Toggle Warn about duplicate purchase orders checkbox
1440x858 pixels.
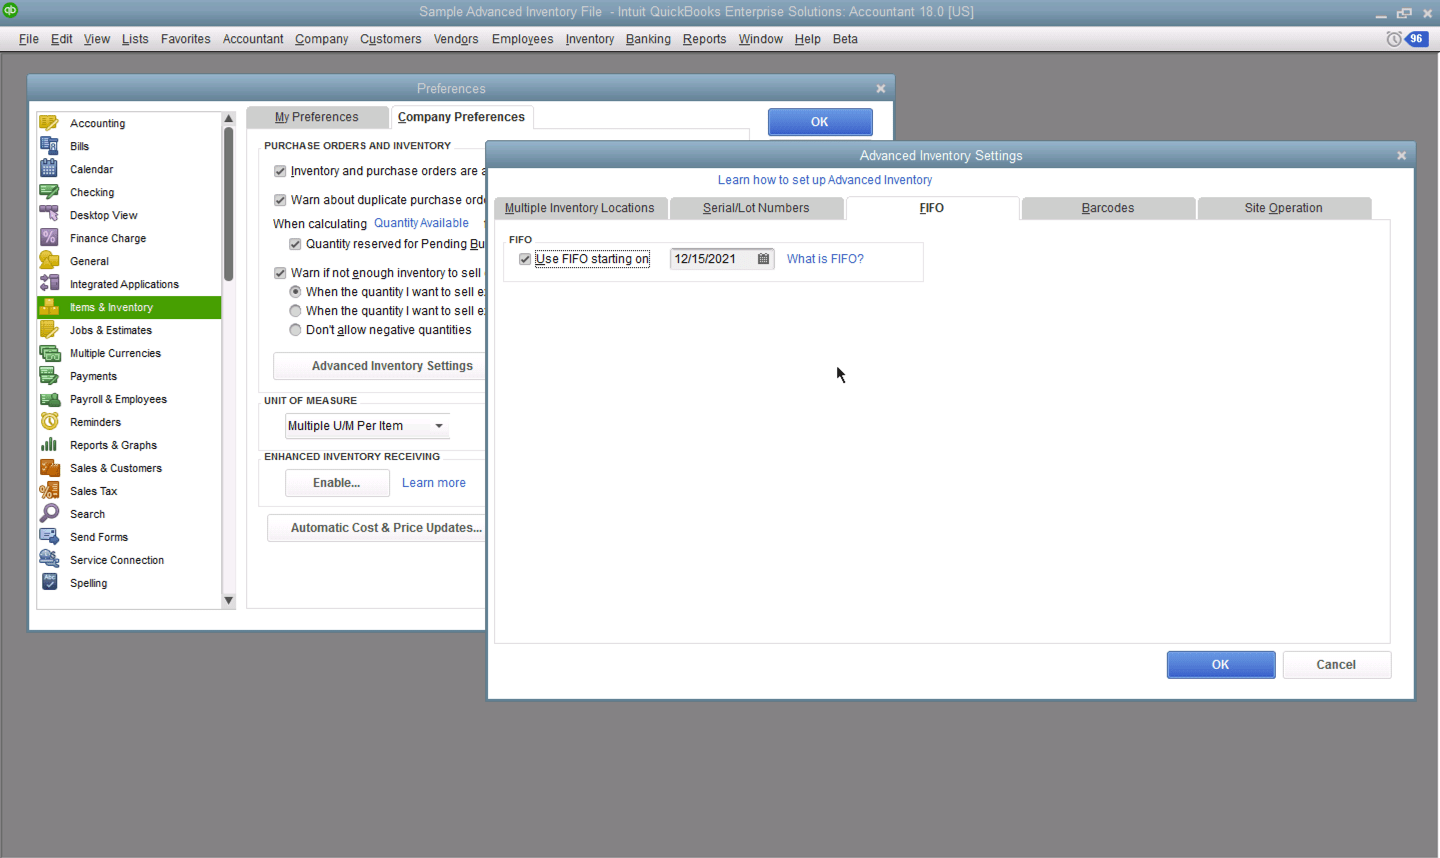click(280, 200)
